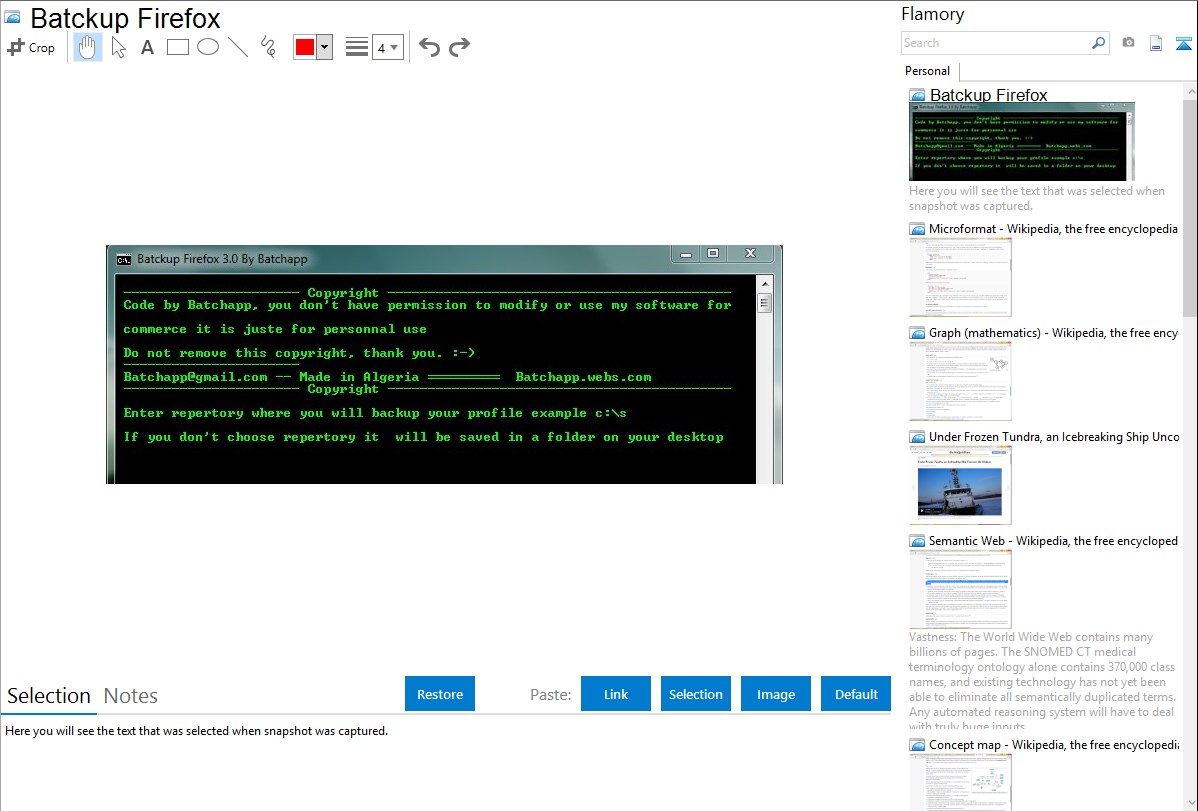Select the freehand squiggle tool
1198x811 pixels.
[x=268, y=47]
